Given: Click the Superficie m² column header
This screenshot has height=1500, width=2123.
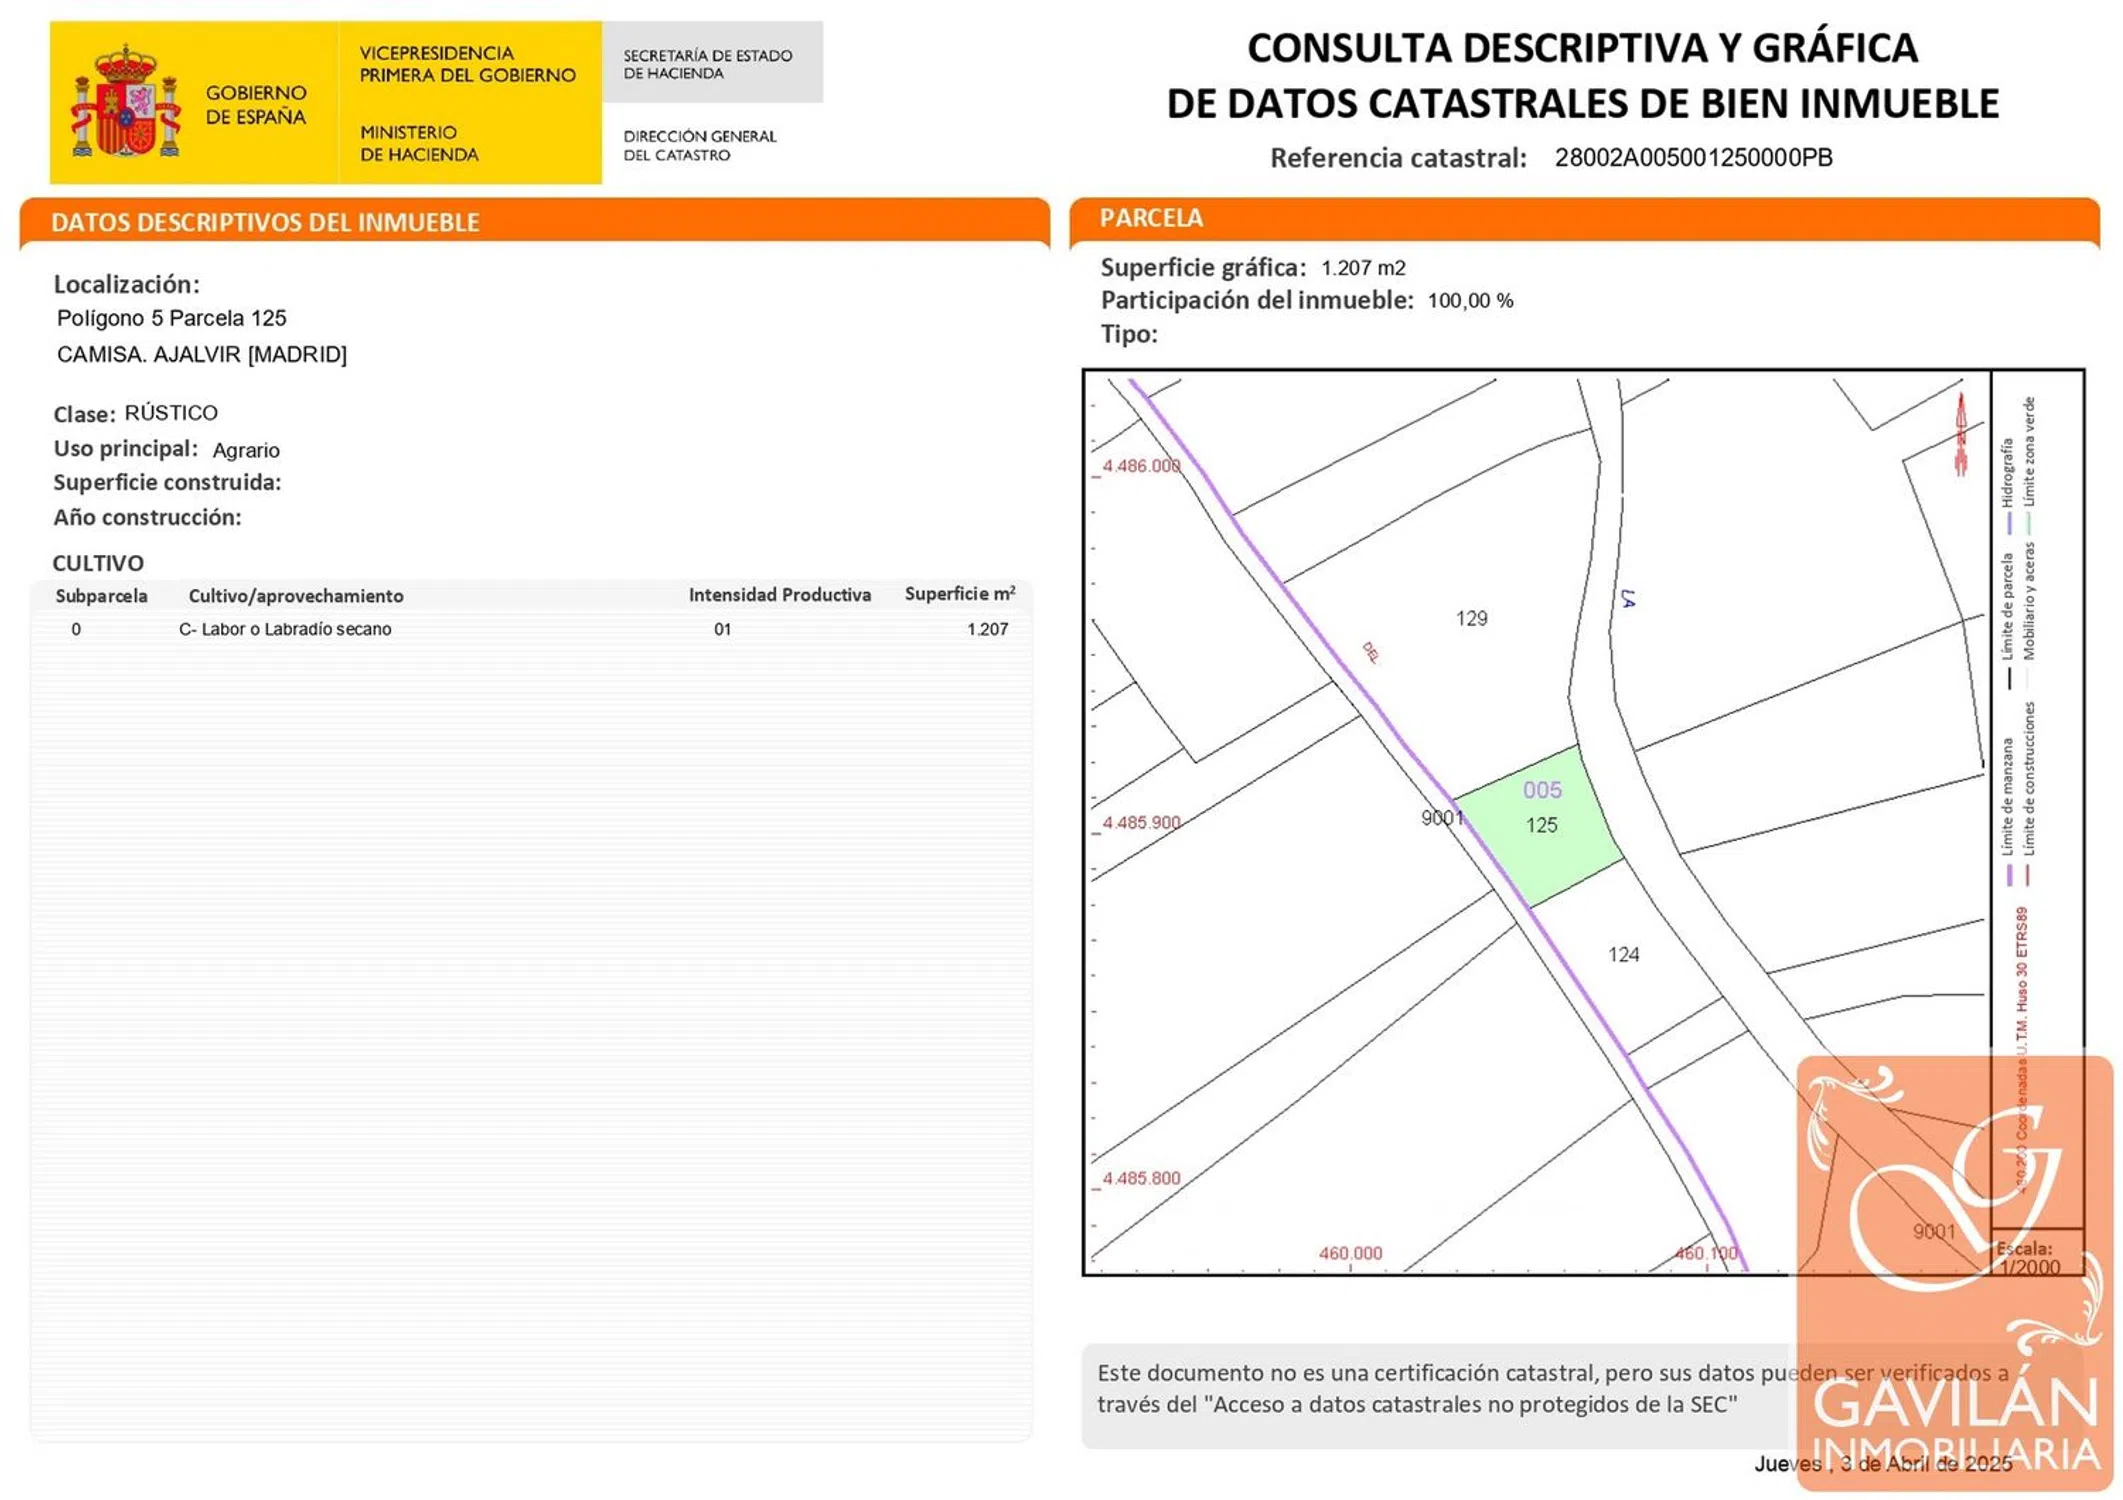Looking at the screenshot, I should [959, 594].
